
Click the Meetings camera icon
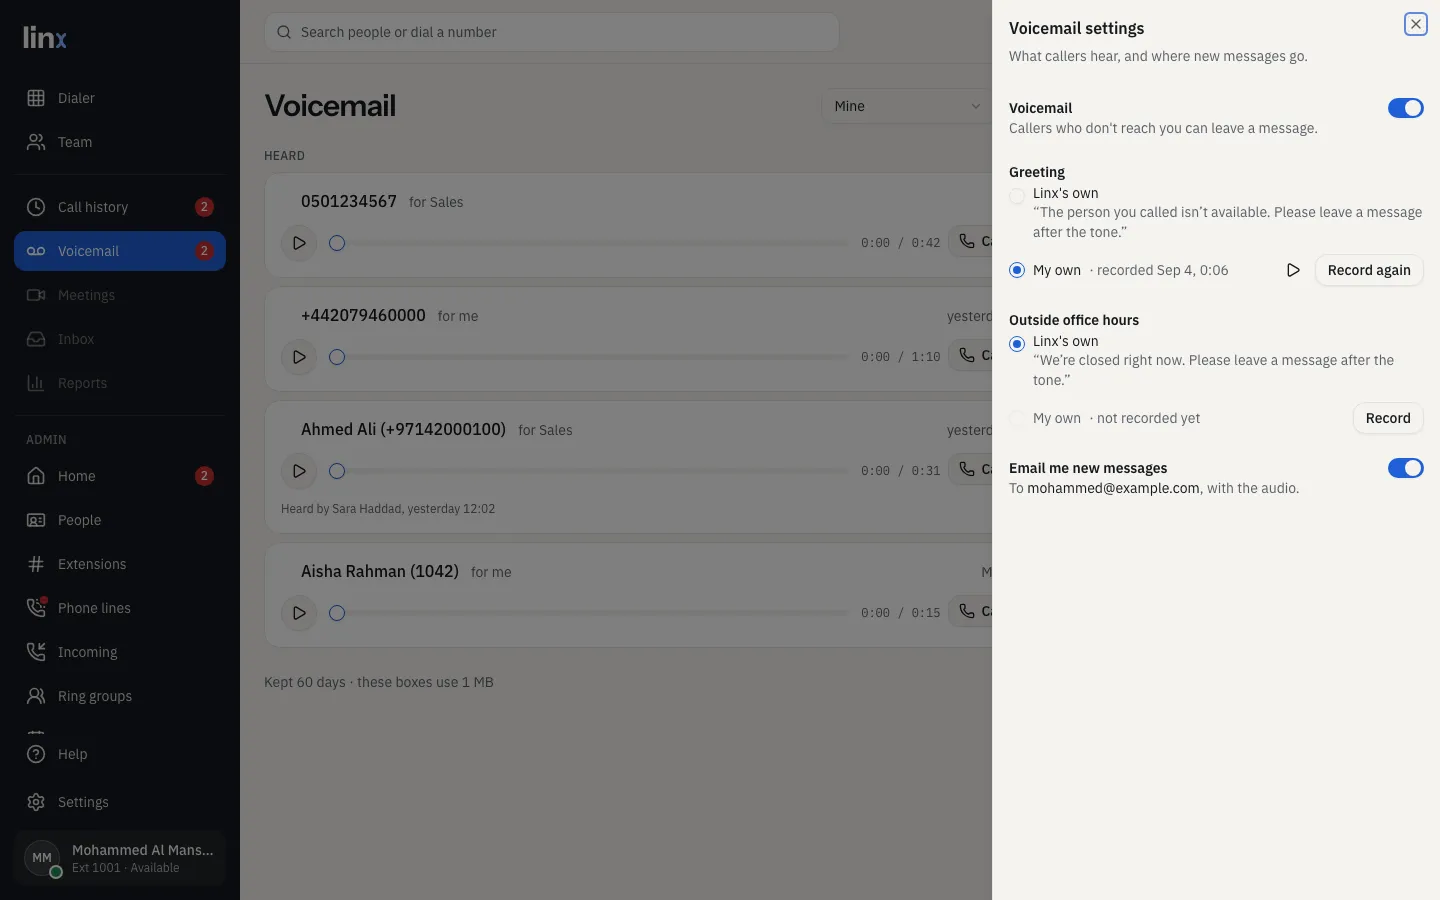(36, 295)
